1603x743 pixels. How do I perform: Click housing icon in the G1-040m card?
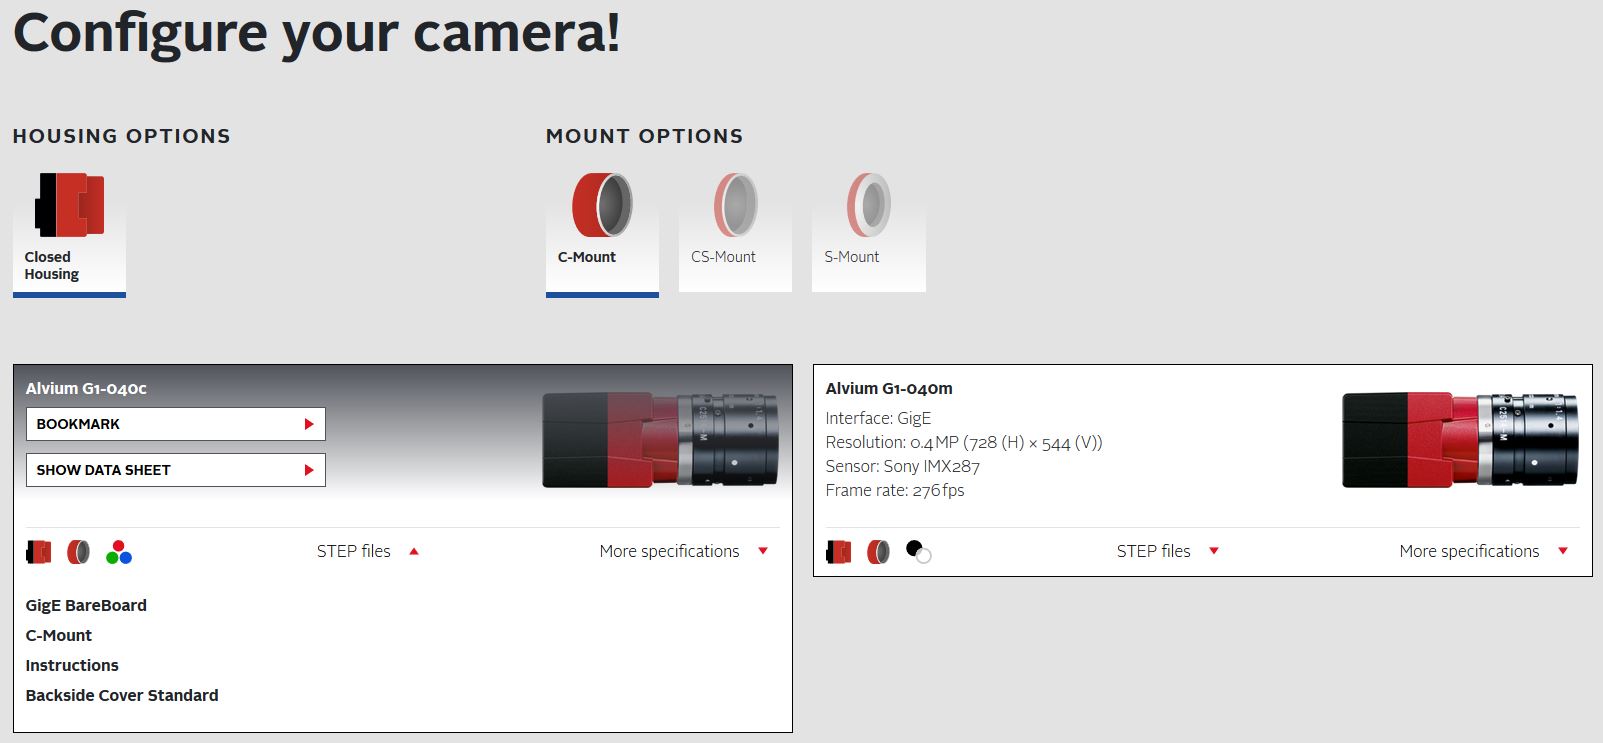839,552
